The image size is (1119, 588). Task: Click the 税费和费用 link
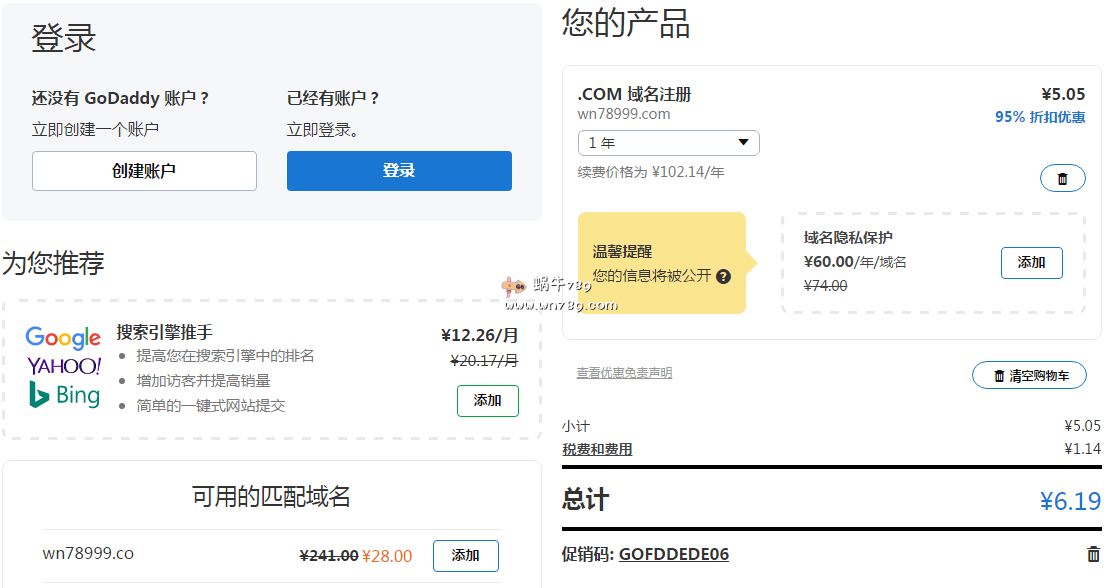[x=597, y=449]
